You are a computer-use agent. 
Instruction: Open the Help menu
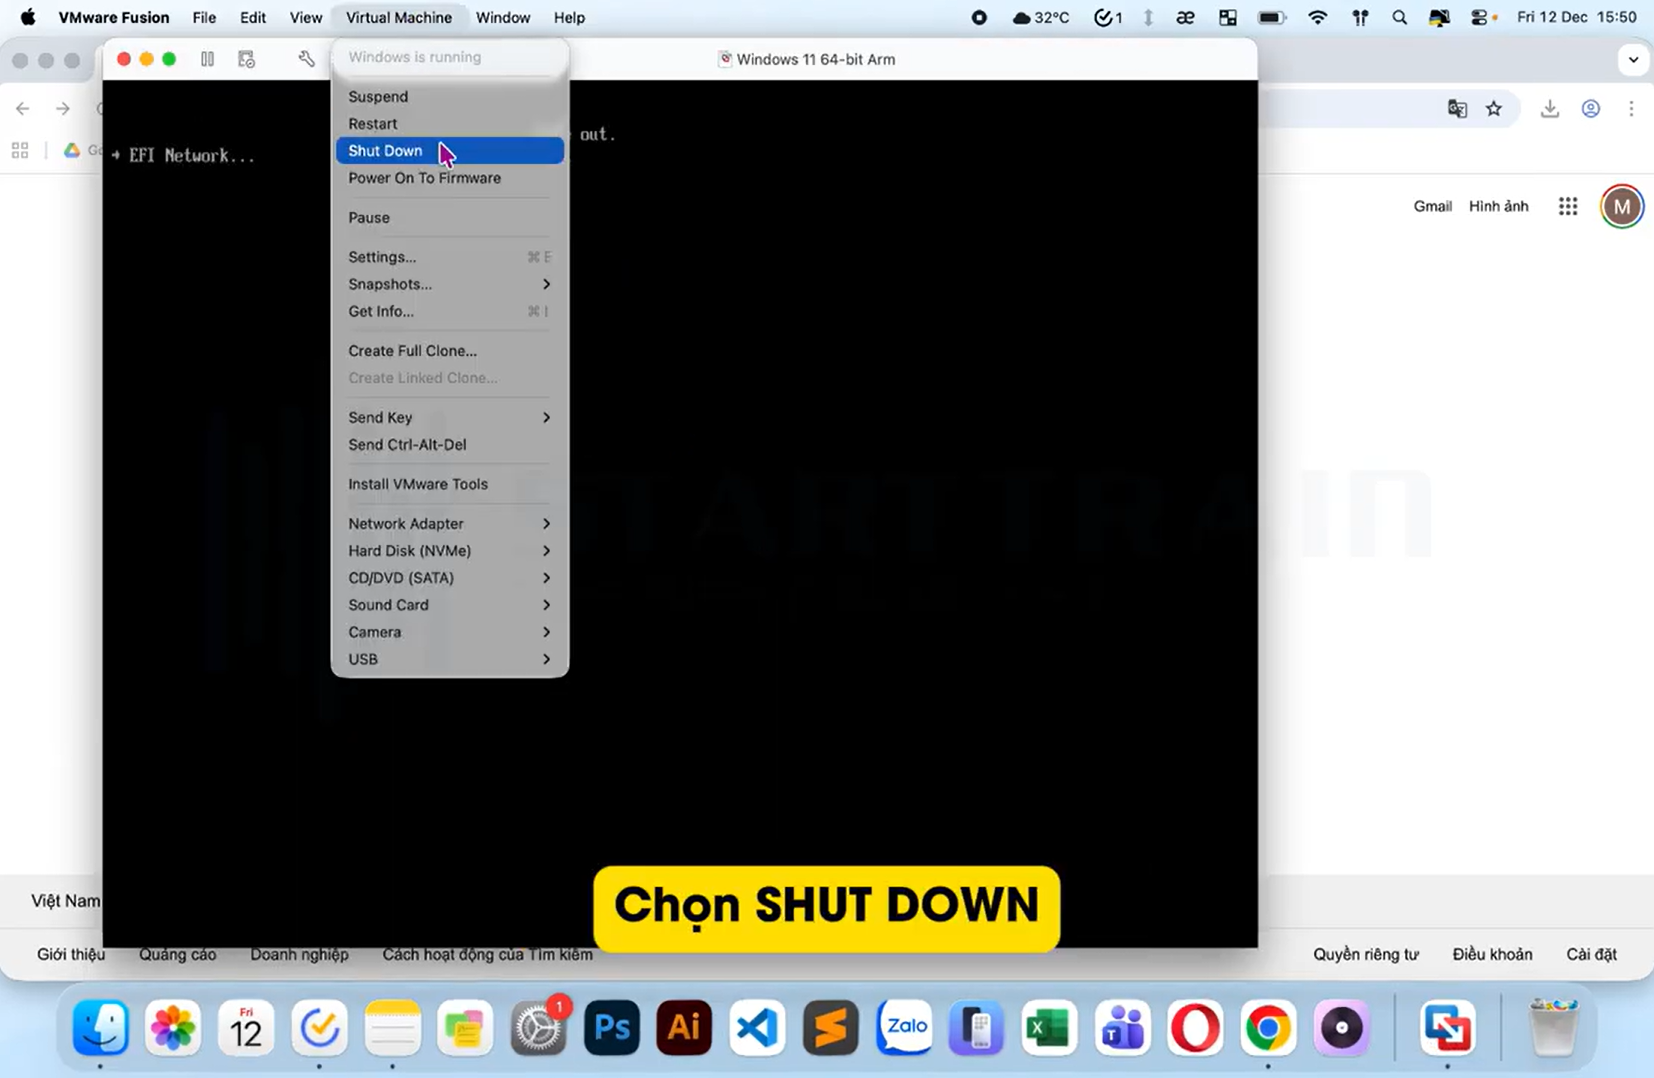pos(568,17)
